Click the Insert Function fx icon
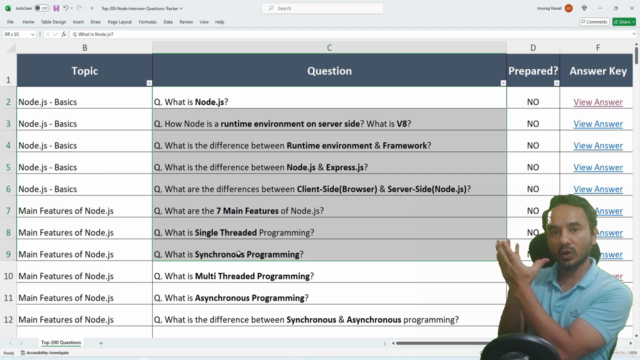Screen dimensions: 640x360 (x=64, y=34)
